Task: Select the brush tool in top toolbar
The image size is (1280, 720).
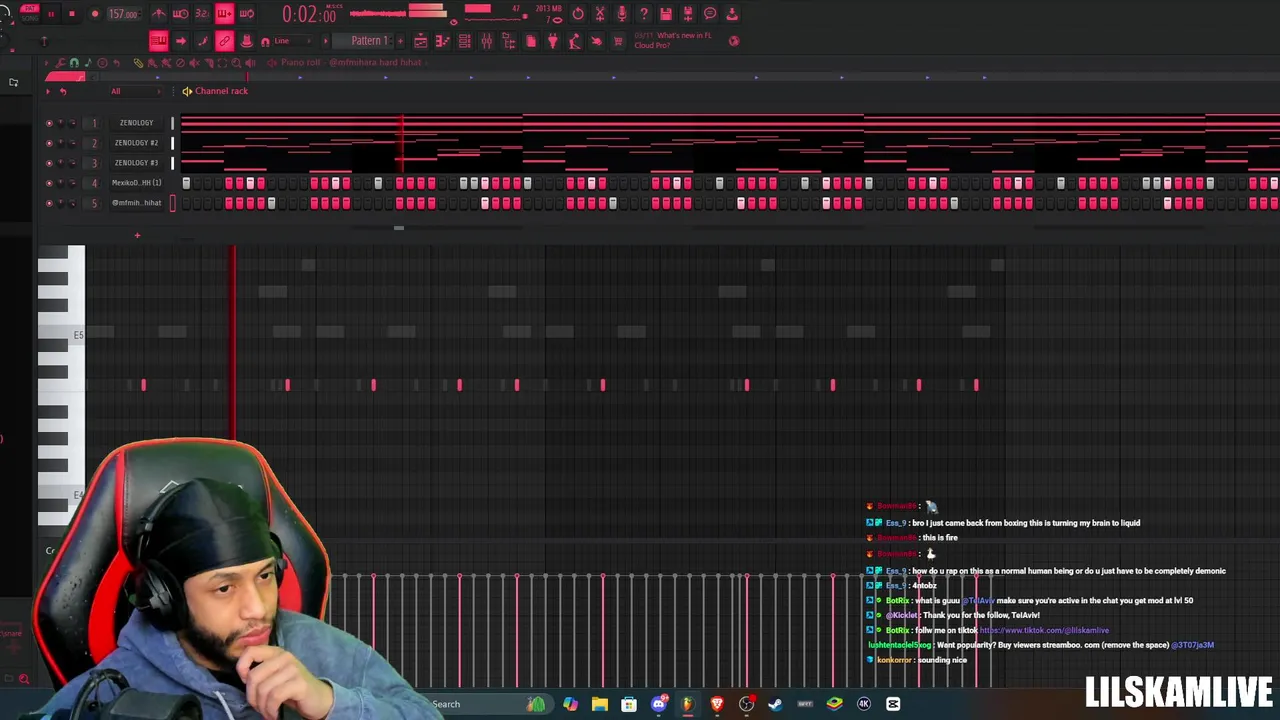Action: pyautogui.click(x=203, y=41)
